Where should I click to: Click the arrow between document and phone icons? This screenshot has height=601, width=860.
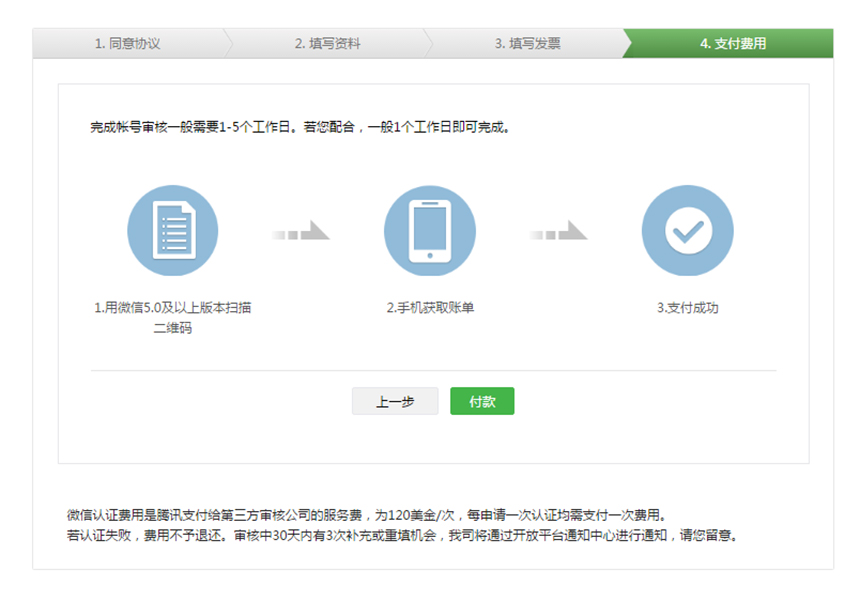(x=300, y=232)
